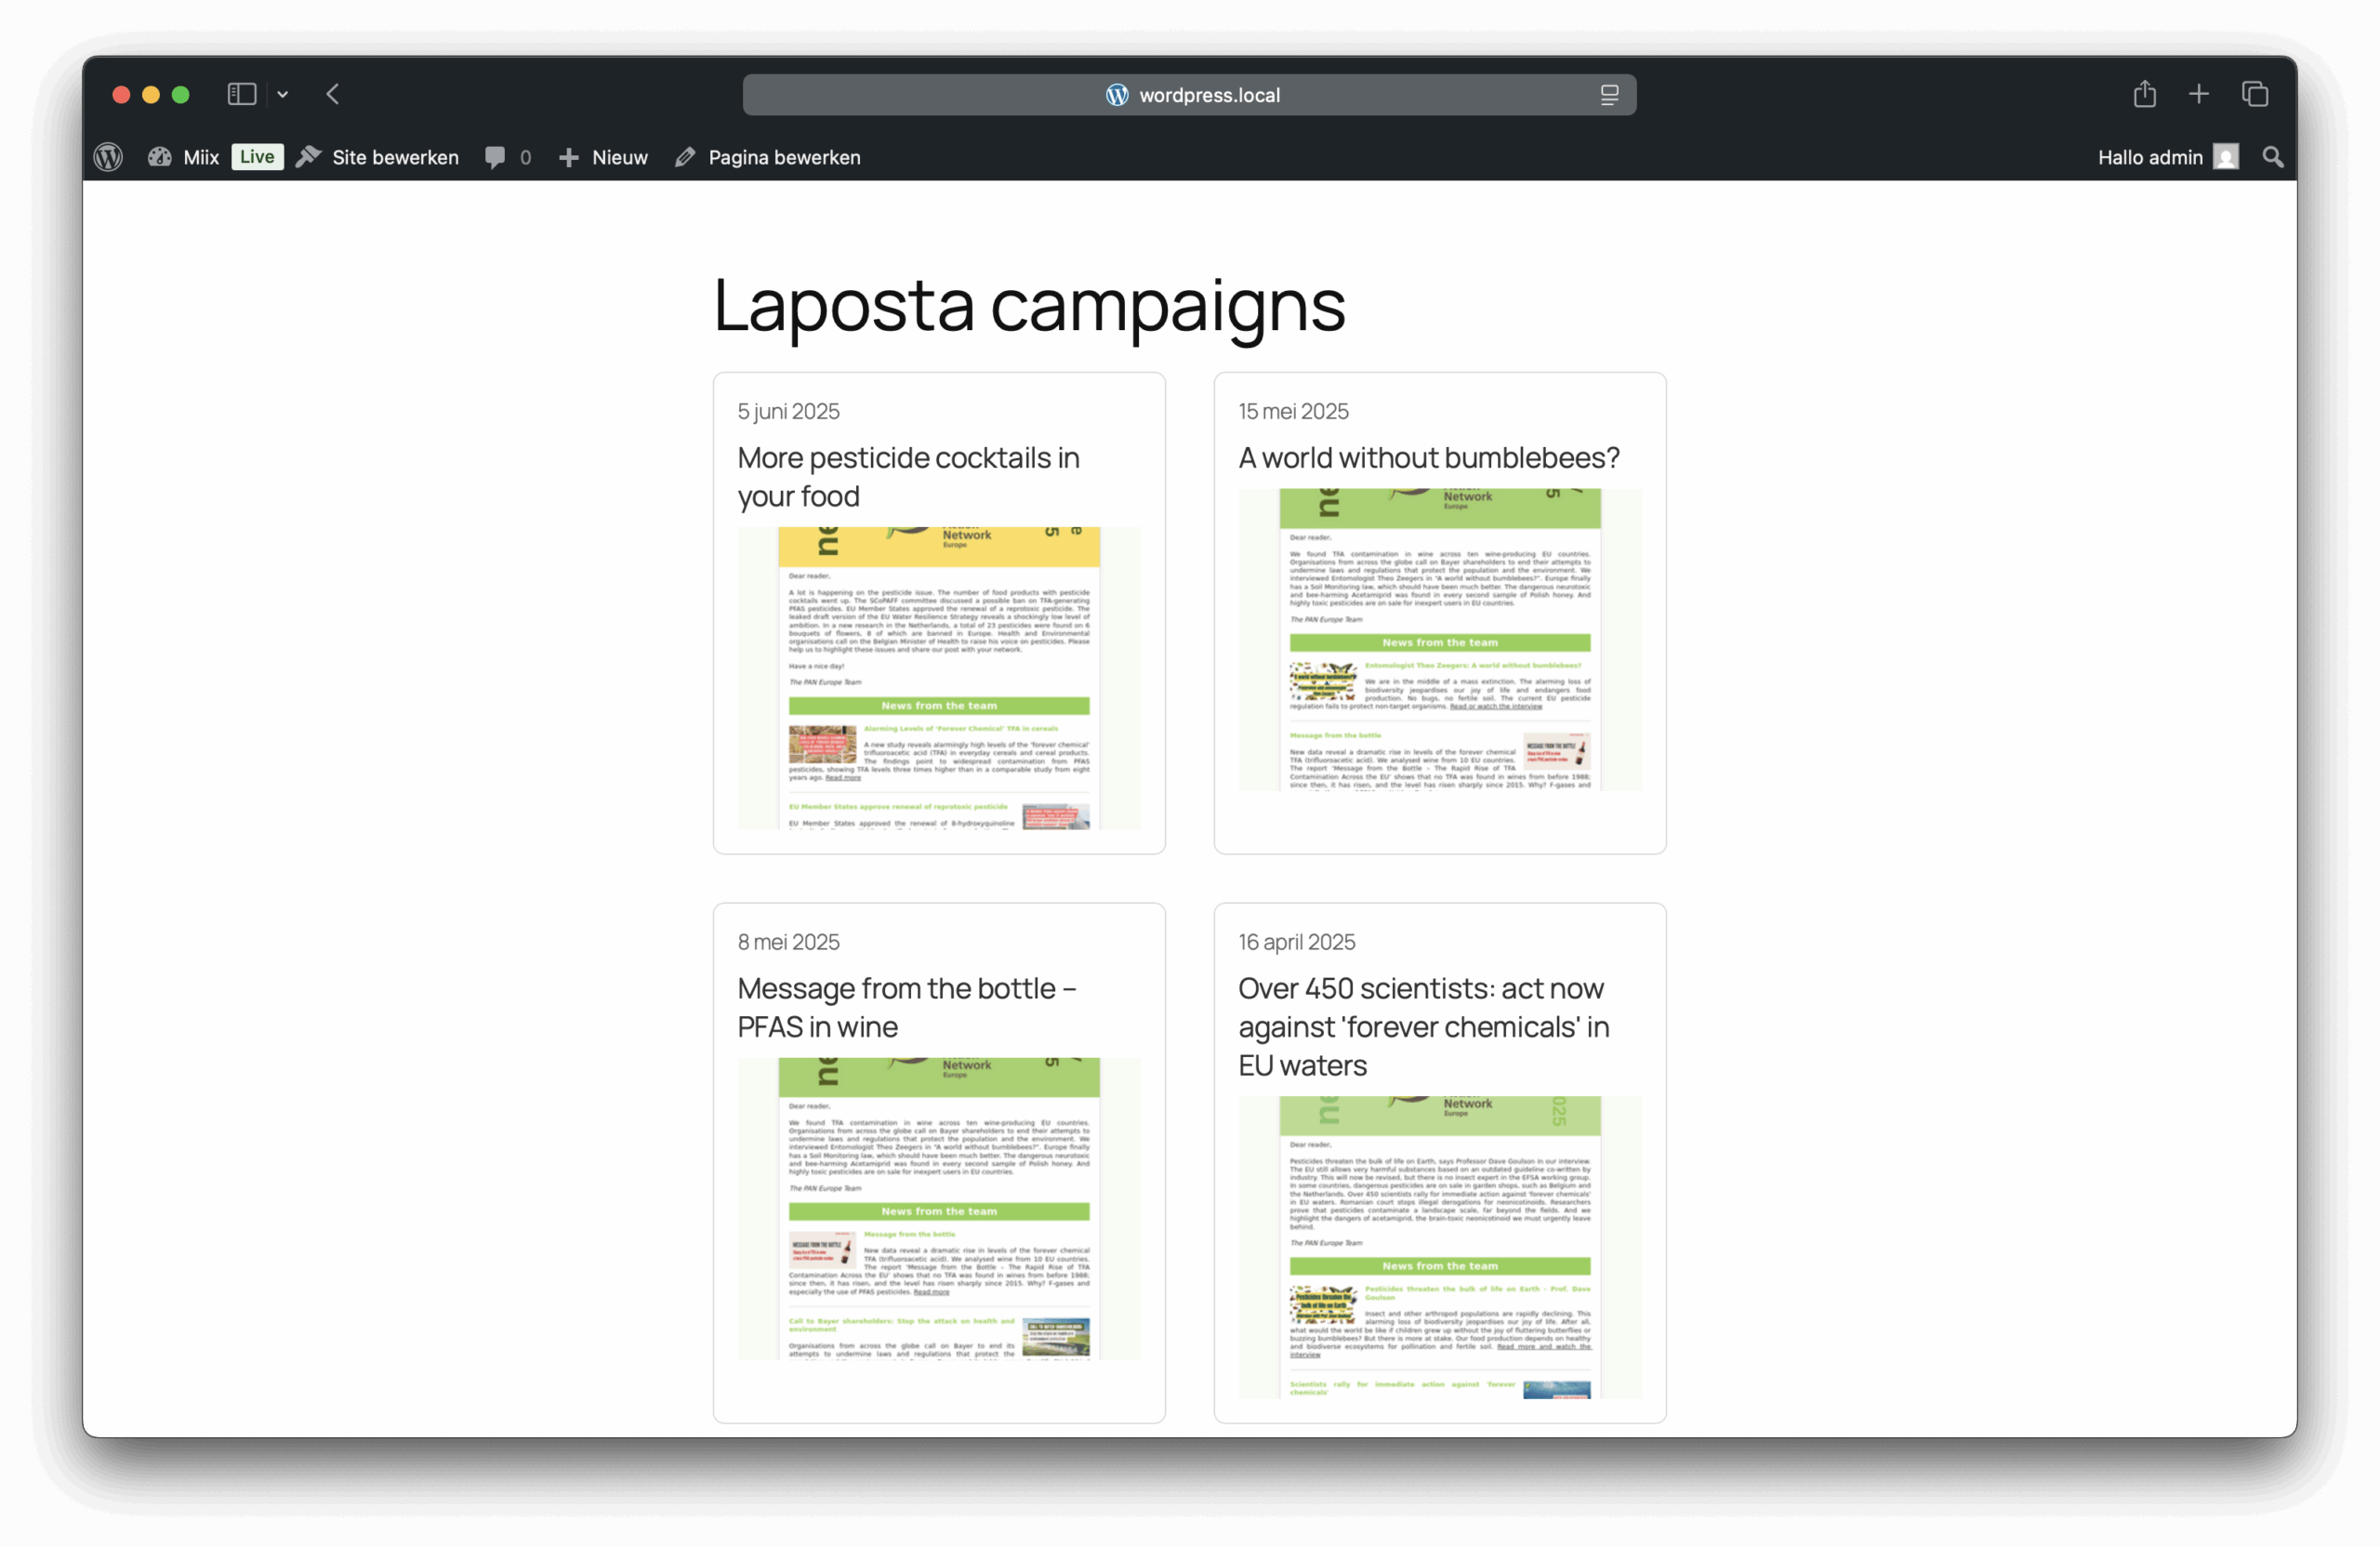The image size is (2380, 1547).
Task: Click the Live status badge
Action: 257,157
